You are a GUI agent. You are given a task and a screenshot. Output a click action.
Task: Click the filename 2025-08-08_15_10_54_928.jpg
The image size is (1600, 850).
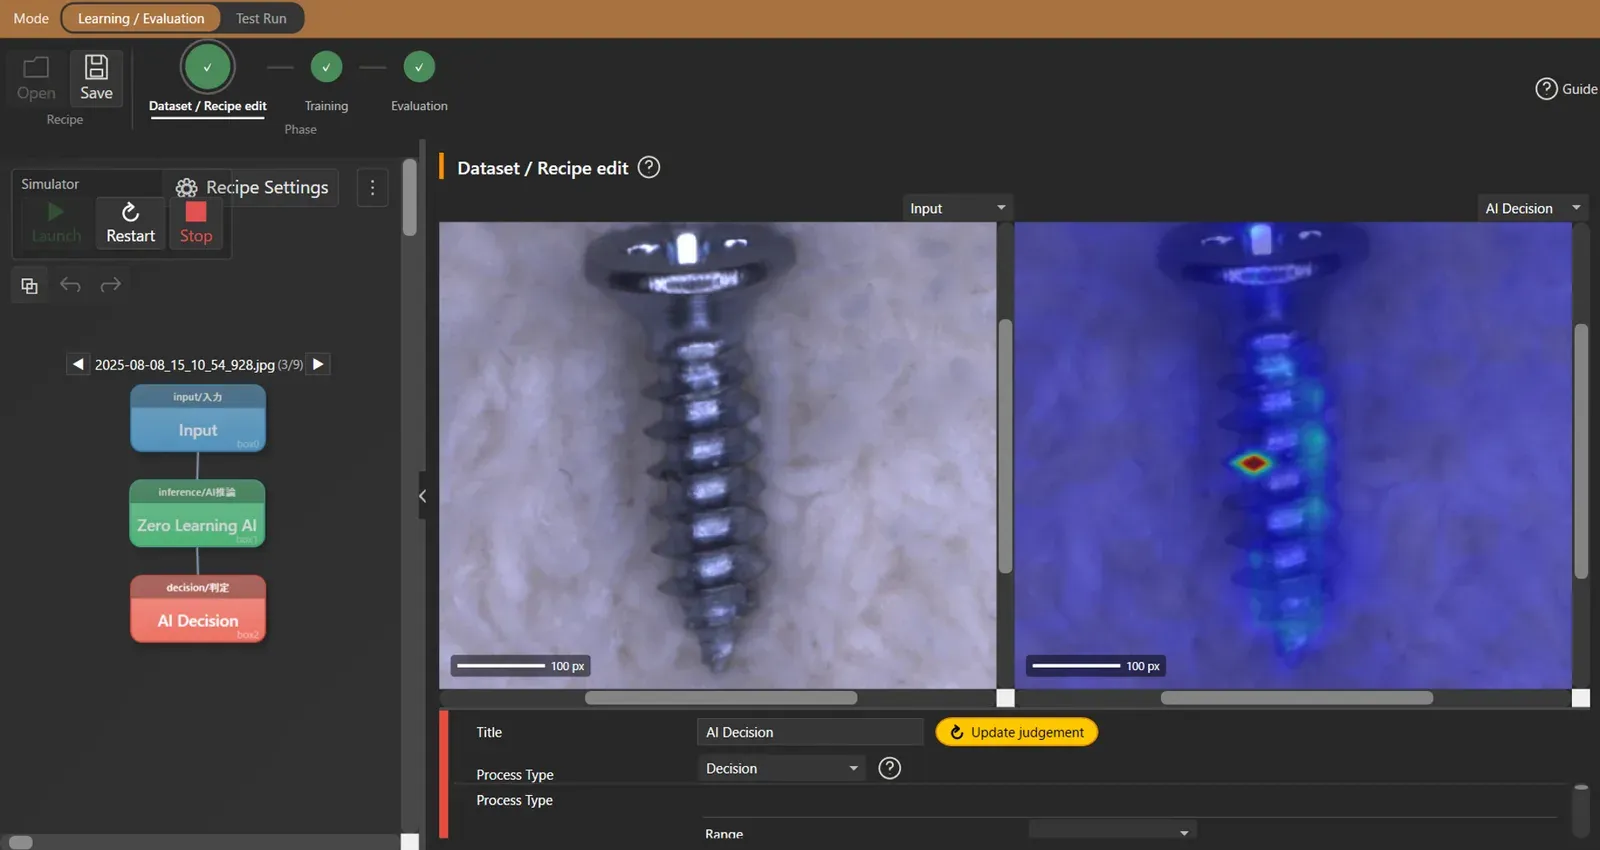pos(184,365)
